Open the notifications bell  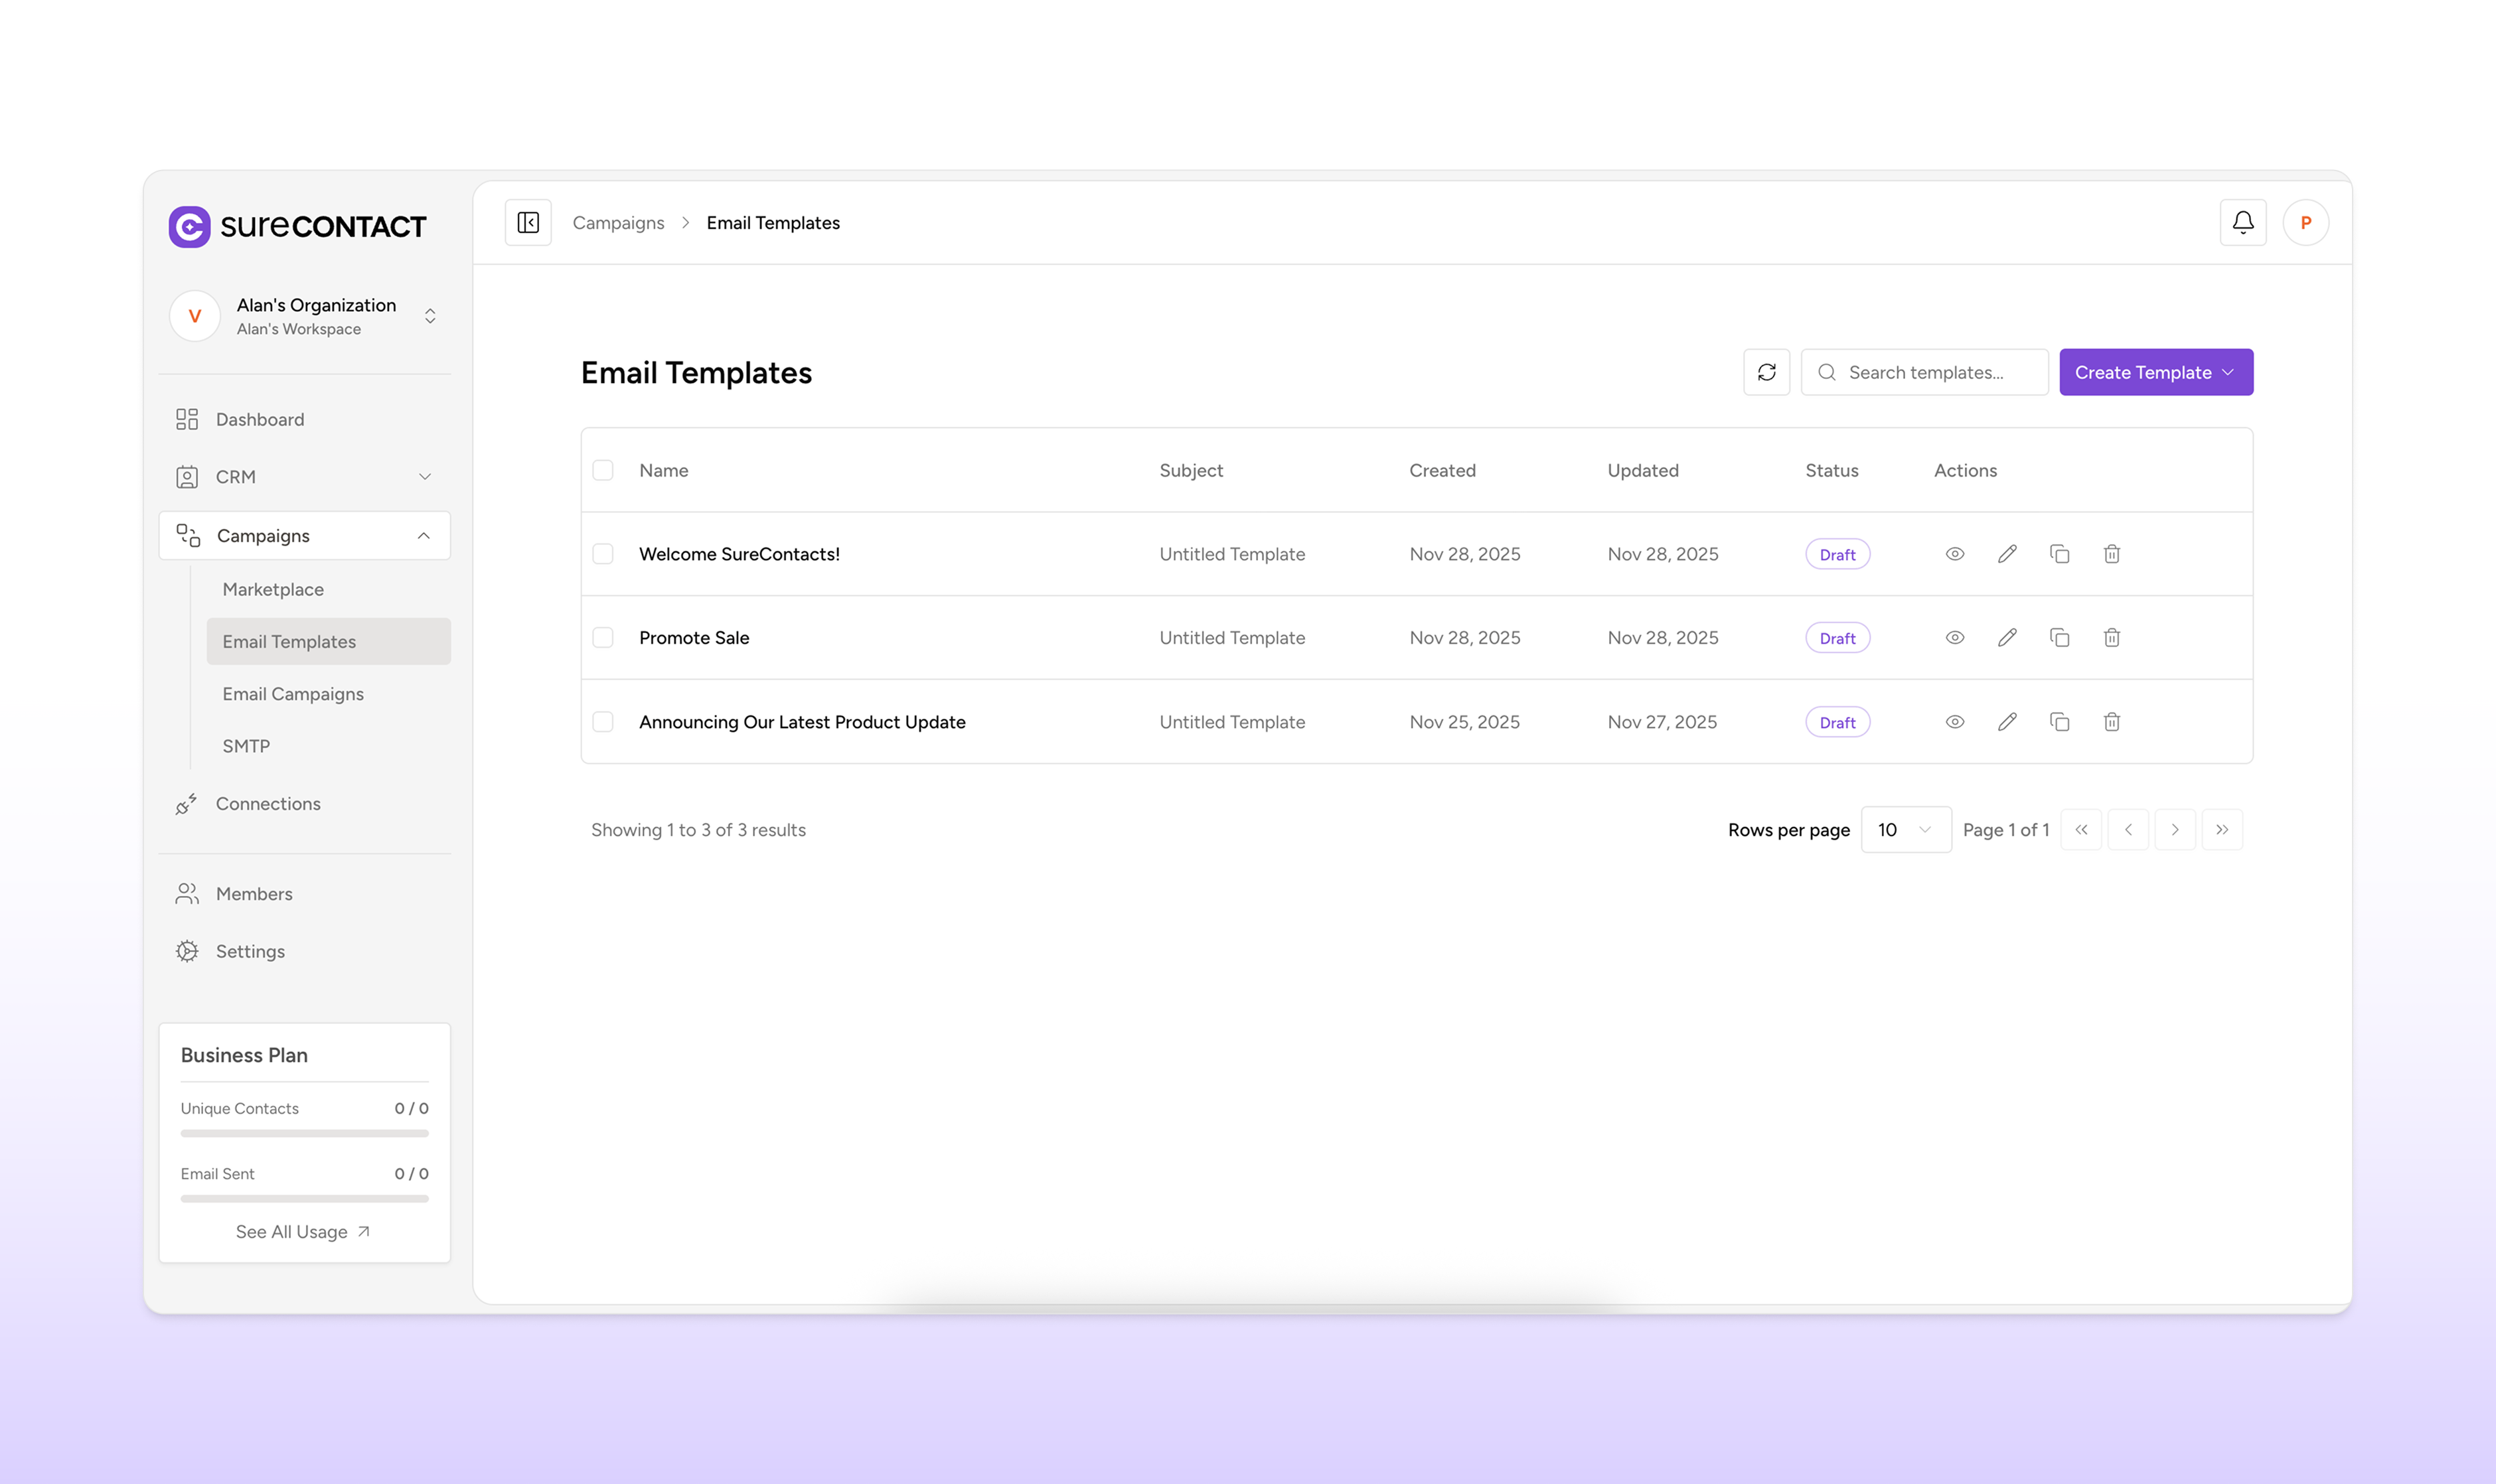[x=2243, y=222]
